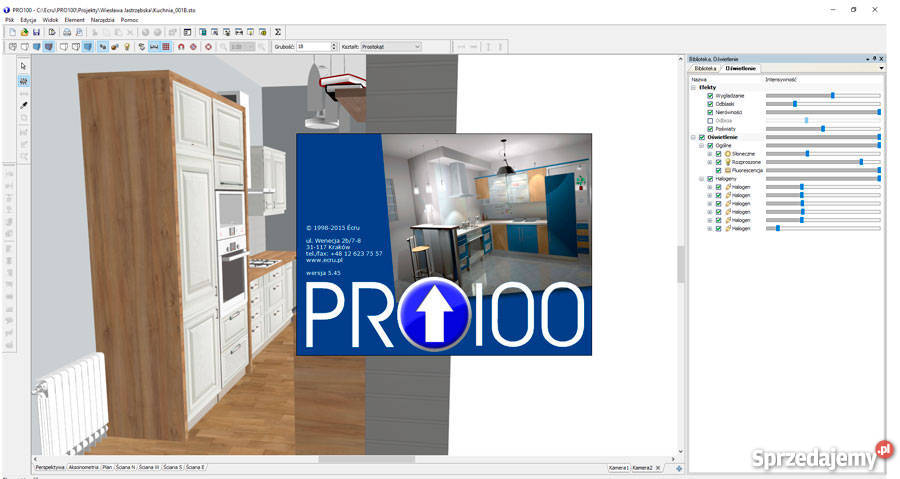The width and height of the screenshot is (900, 479).
Task: Disable the Oświetlenie group checkbox
Action: (702, 137)
